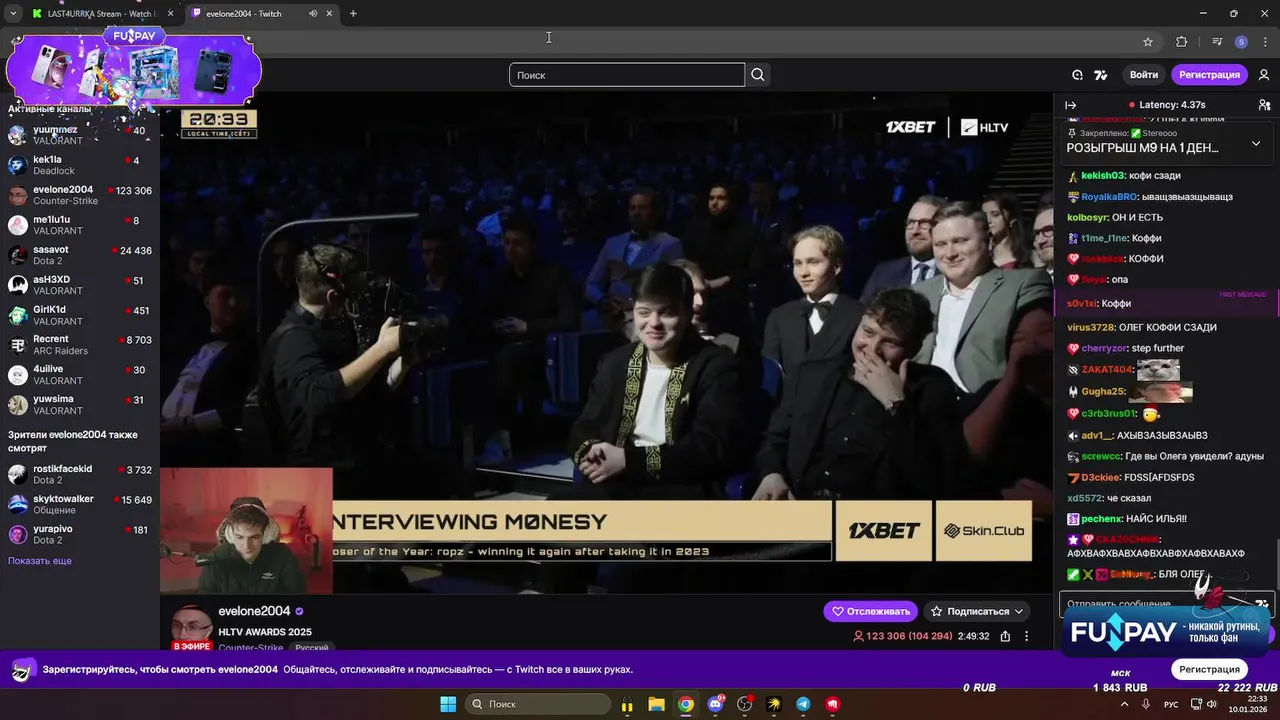Open the Counter-Strike category link
This screenshot has width=1280, height=720.
tap(250, 648)
